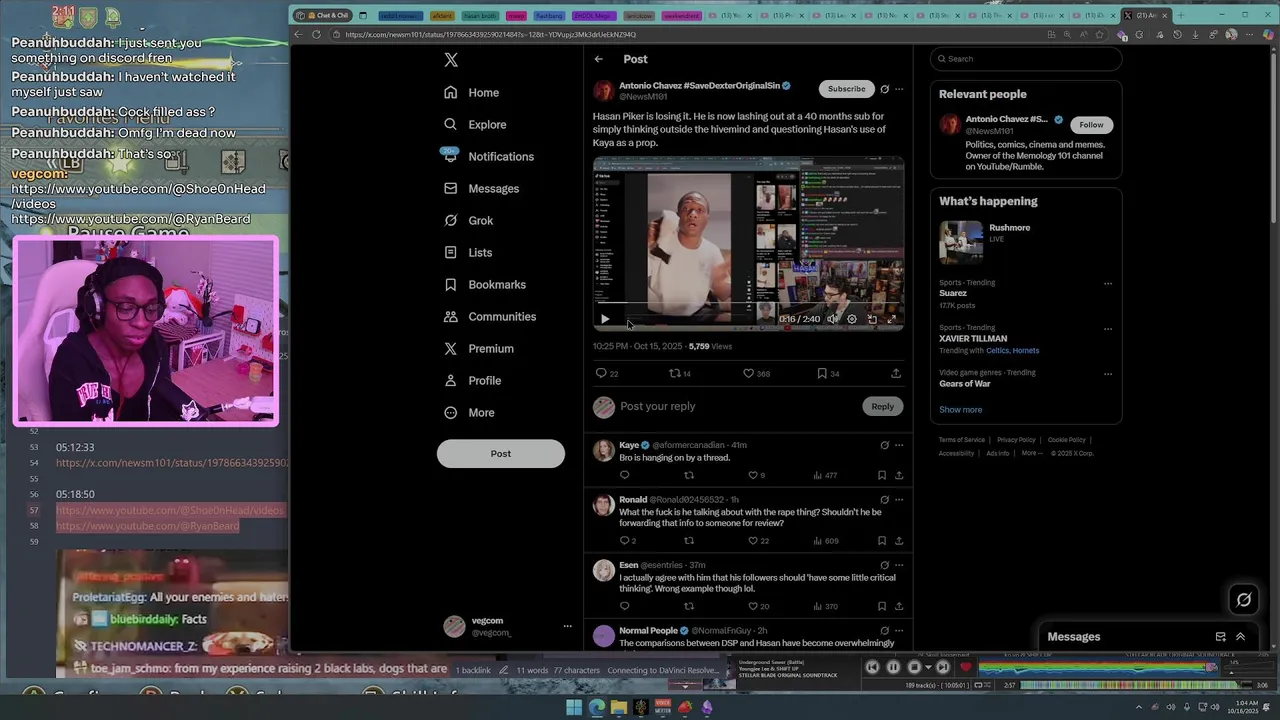Viewport: 1280px width, 720px height.
Task: Seek on the video progress bar
Action: tap(748, 305)
